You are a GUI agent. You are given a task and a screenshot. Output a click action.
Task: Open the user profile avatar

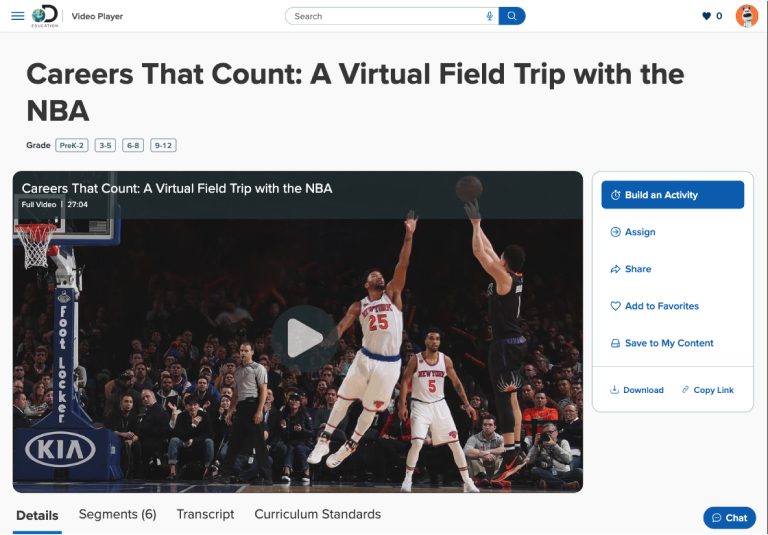(746, 16)
